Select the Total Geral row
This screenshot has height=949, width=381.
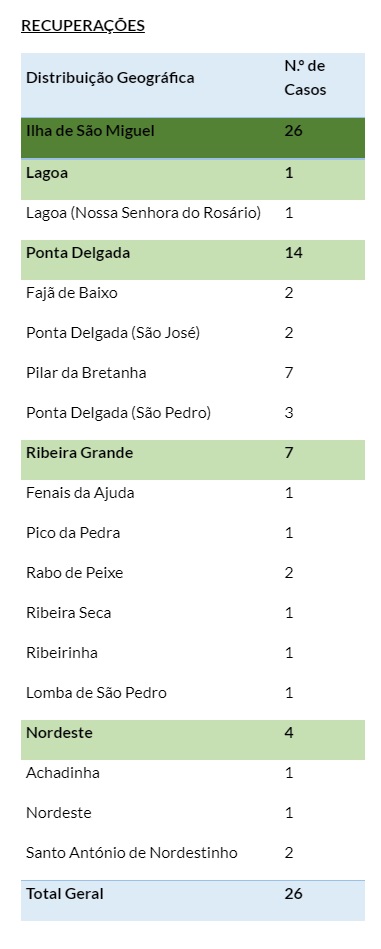click(x=193, y=901)
